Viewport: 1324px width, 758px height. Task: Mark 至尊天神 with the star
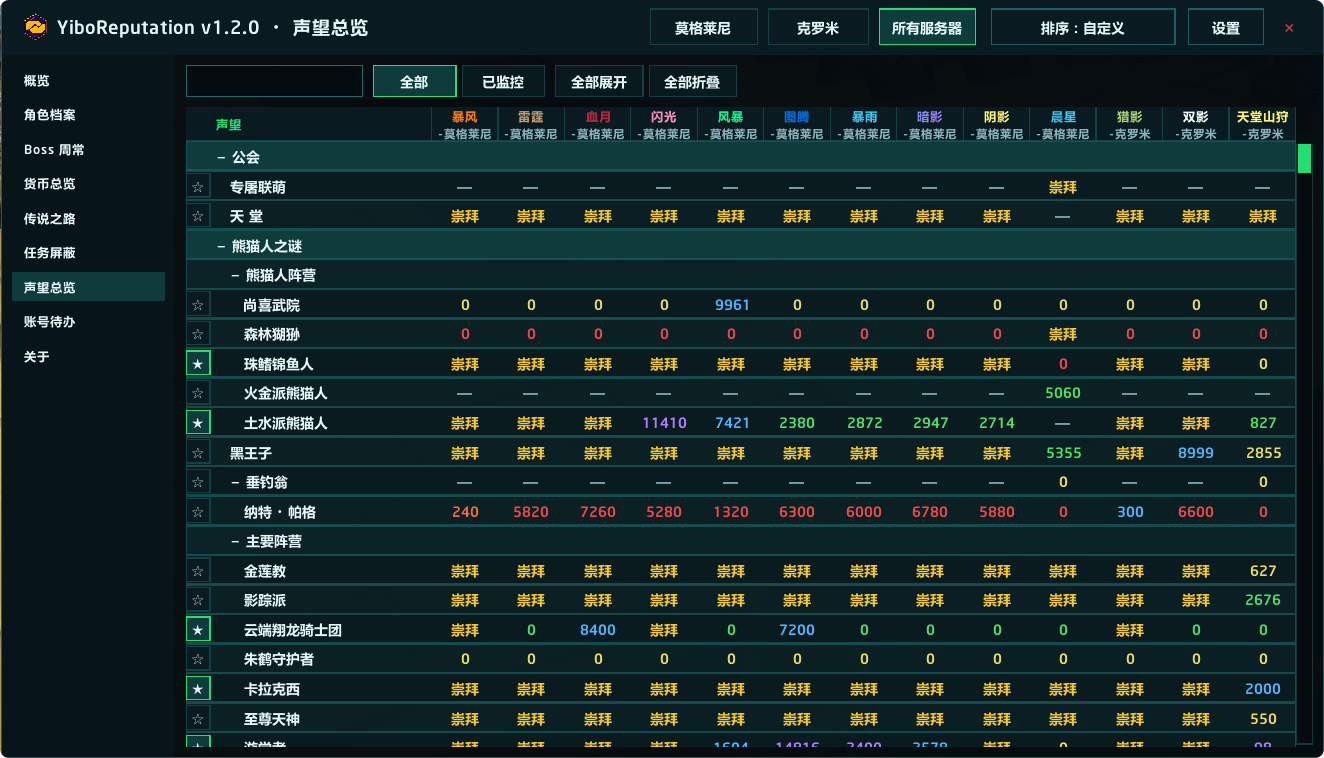click(x=198, y=719)
